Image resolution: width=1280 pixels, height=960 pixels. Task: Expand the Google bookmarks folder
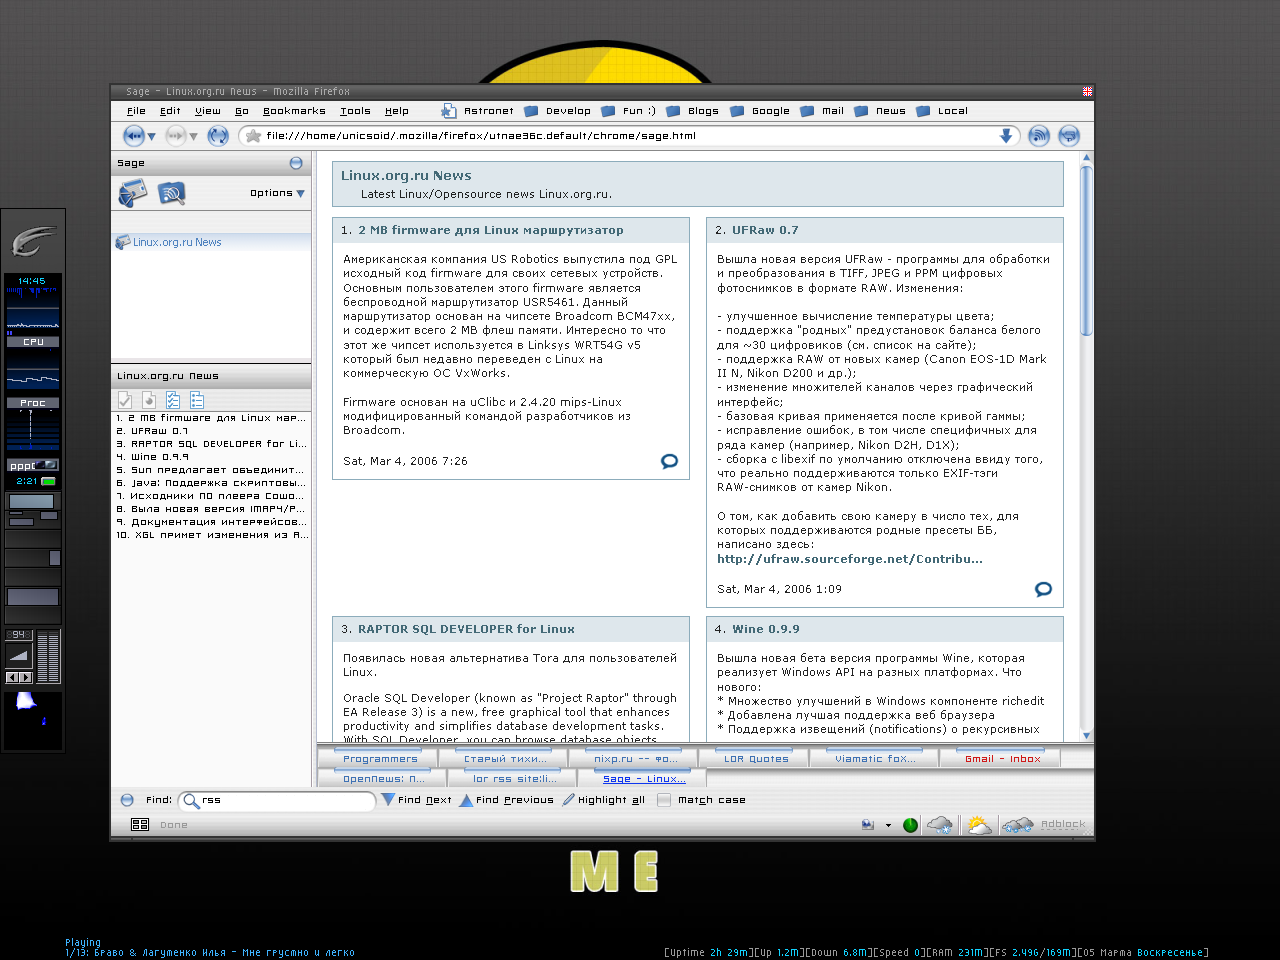[x=760, y=111]
